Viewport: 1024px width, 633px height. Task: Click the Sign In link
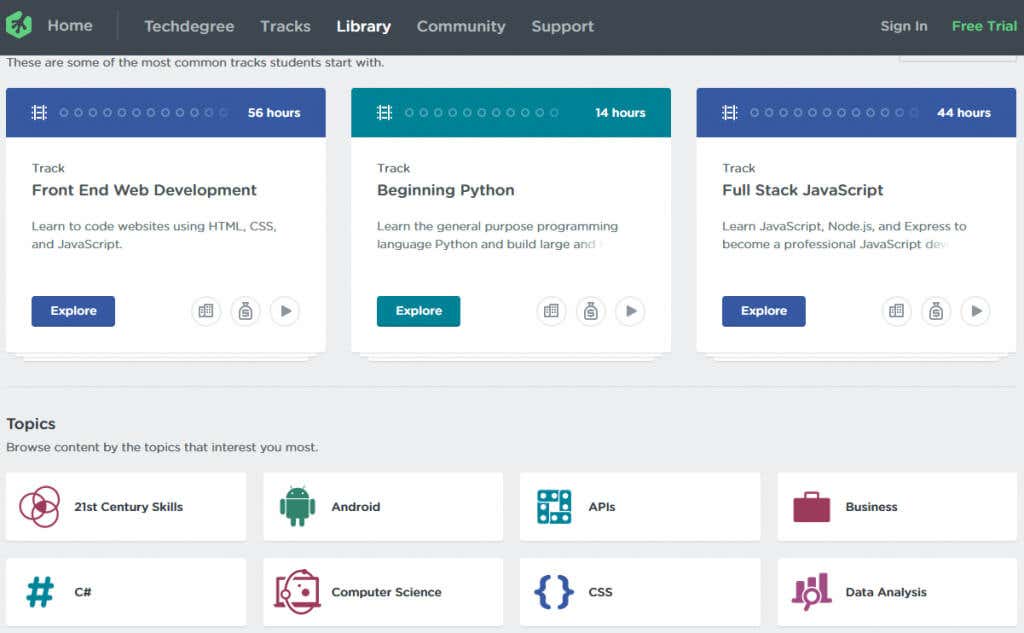pos(903,26)
